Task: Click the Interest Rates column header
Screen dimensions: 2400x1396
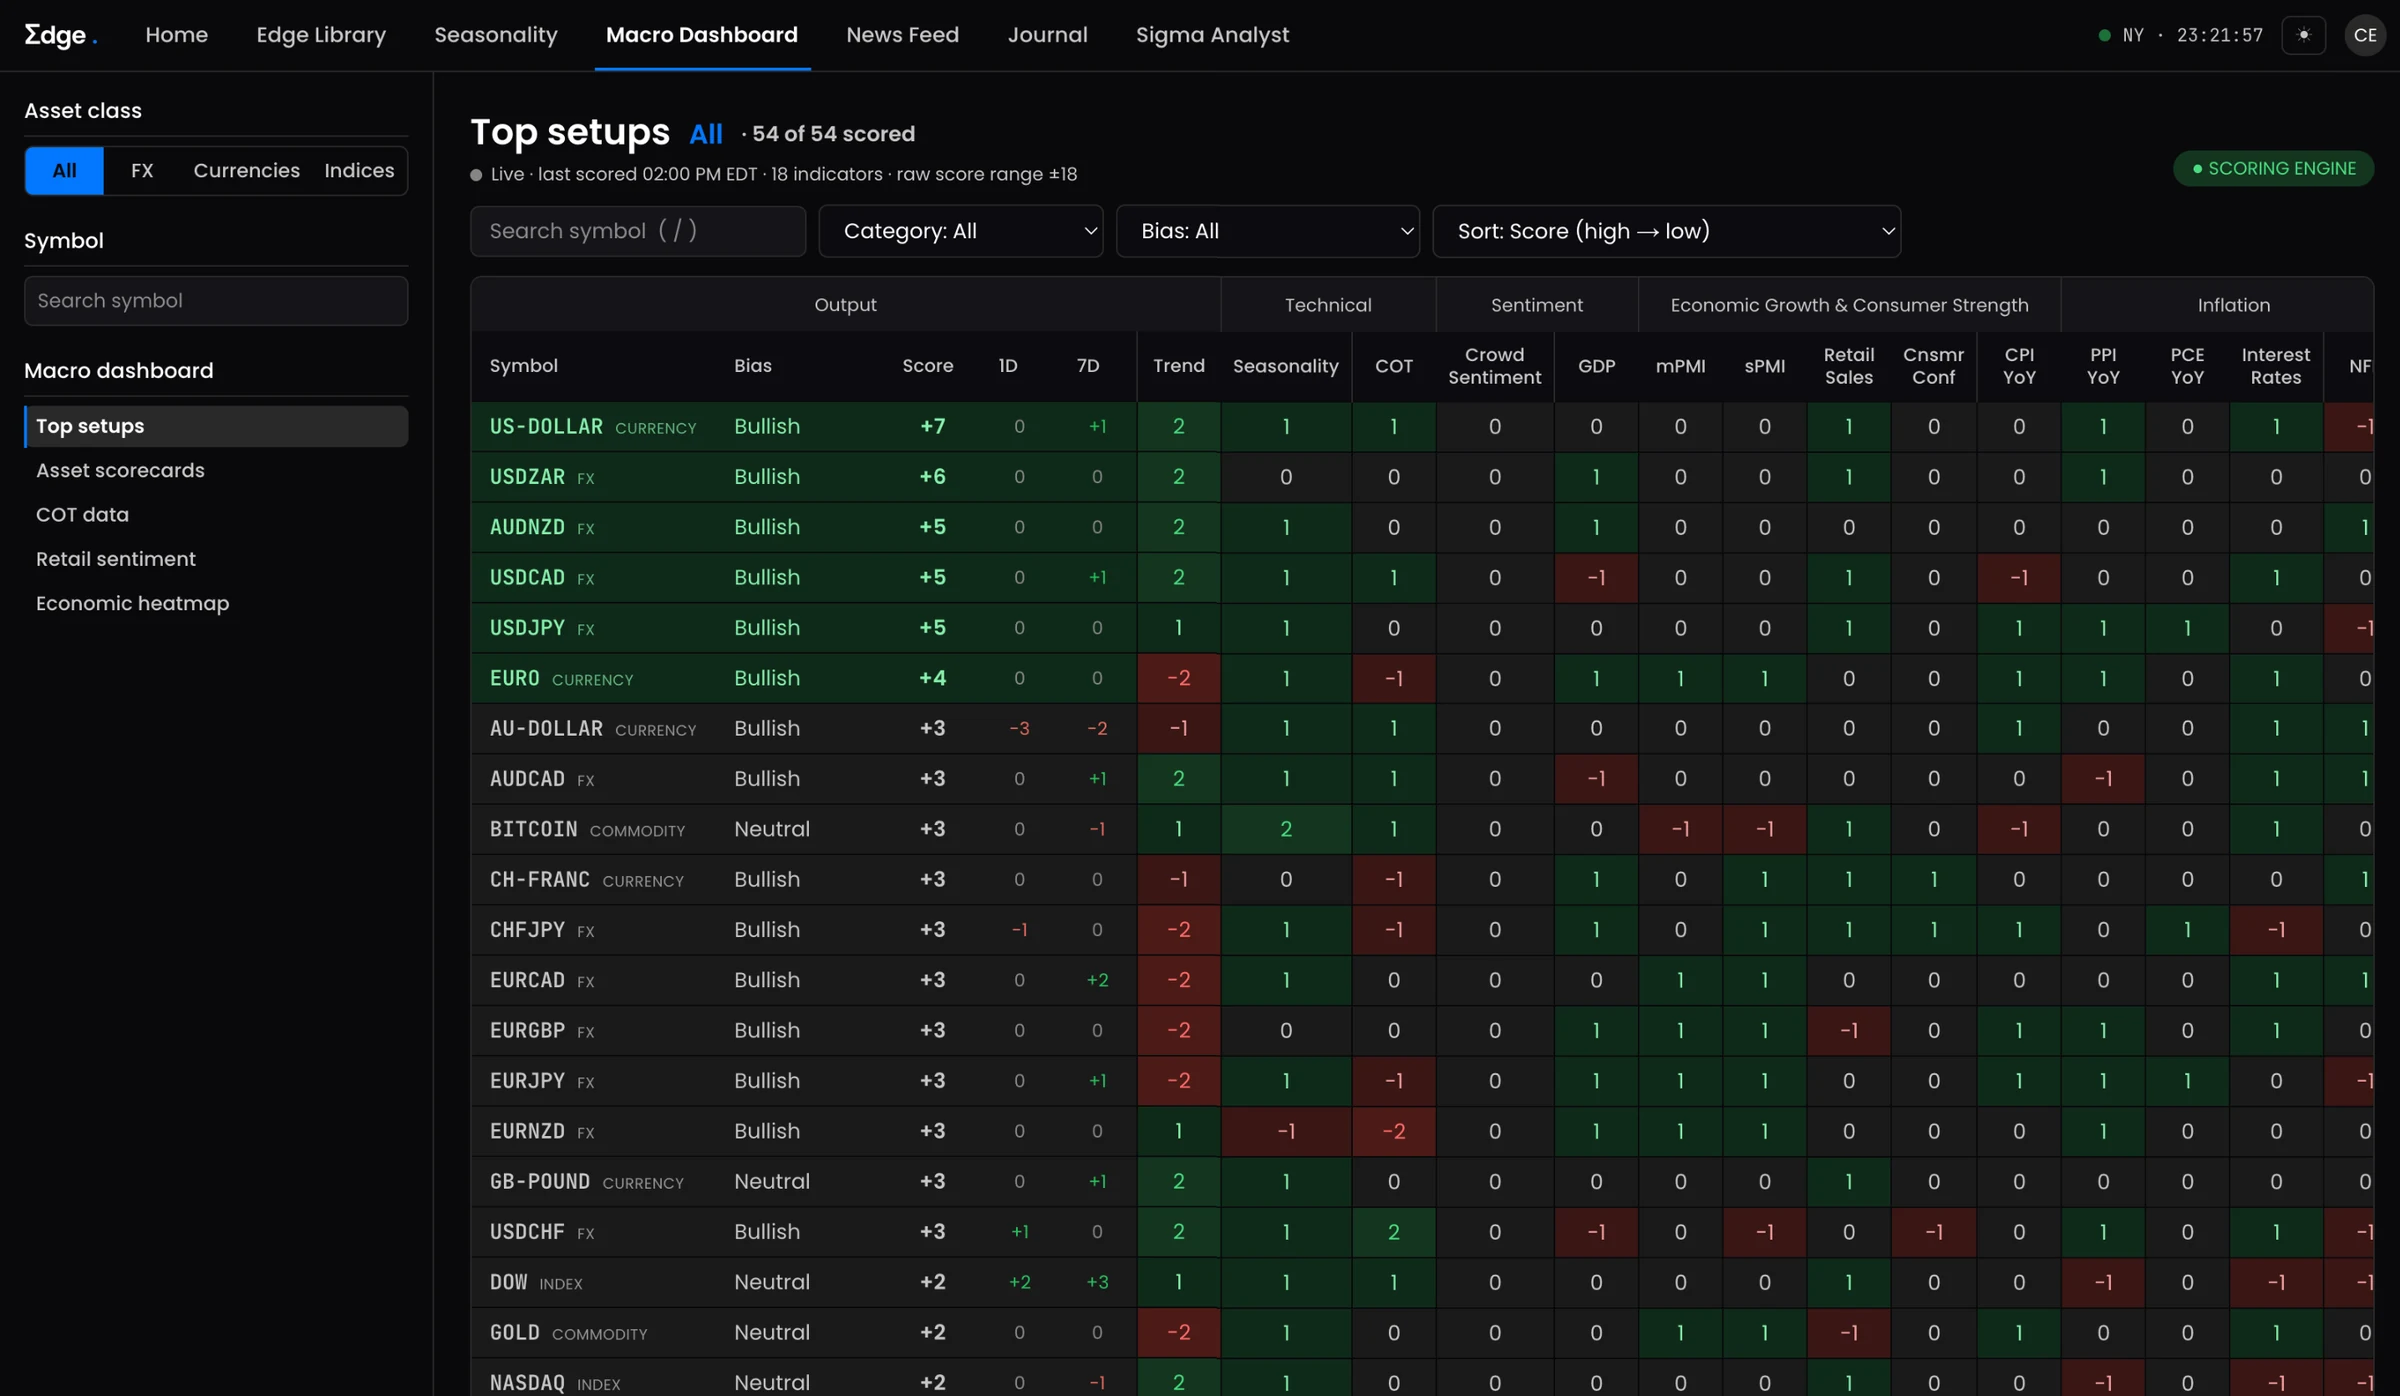Action: click(2275, 366)
